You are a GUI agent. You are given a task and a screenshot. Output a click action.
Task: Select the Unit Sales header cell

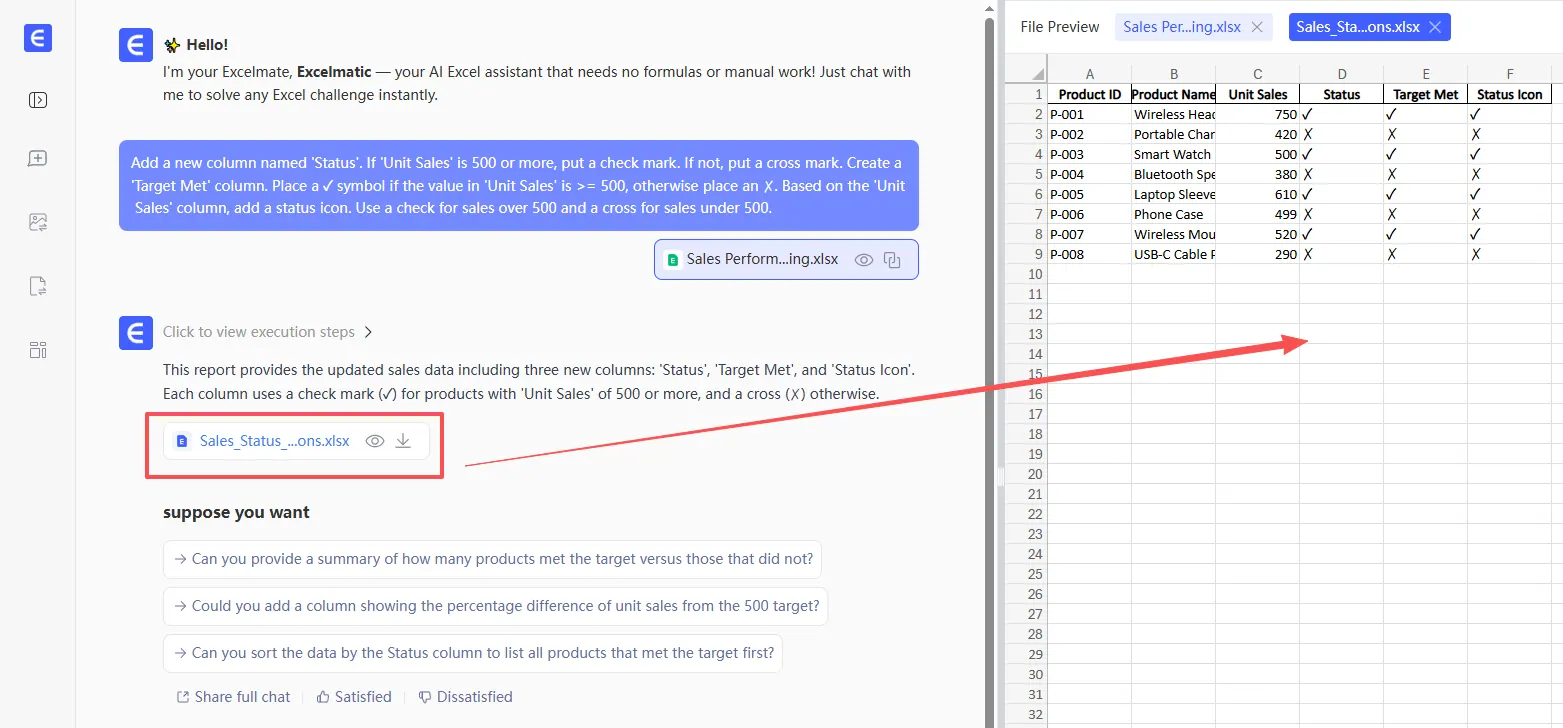(x=1257, y=94)
